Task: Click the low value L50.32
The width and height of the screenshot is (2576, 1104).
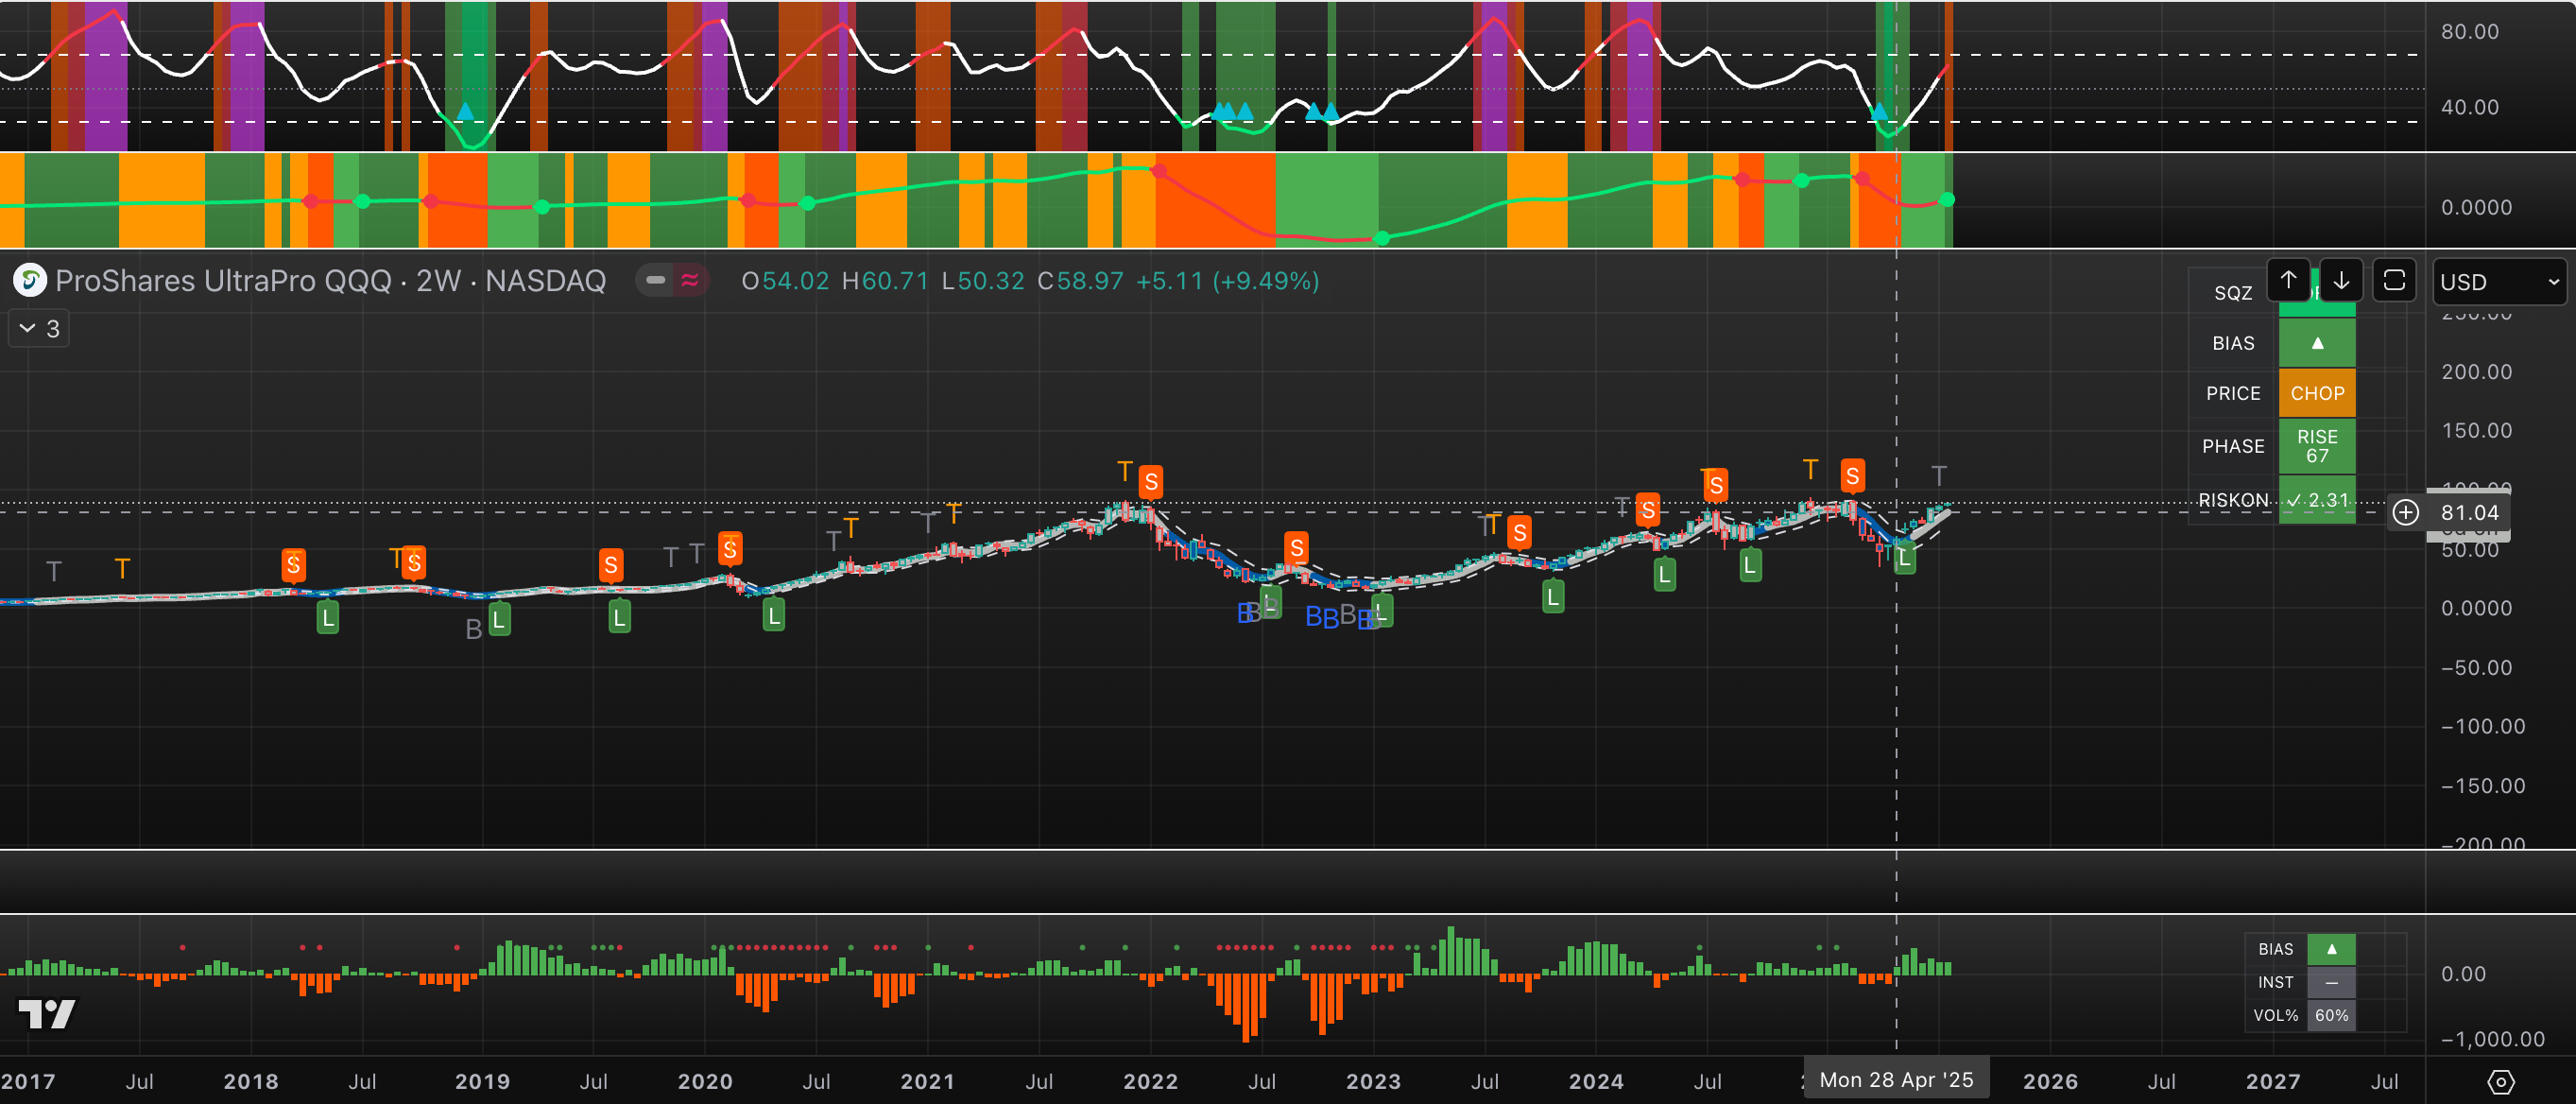Action: pyautogui.click(x=983, y=281)
